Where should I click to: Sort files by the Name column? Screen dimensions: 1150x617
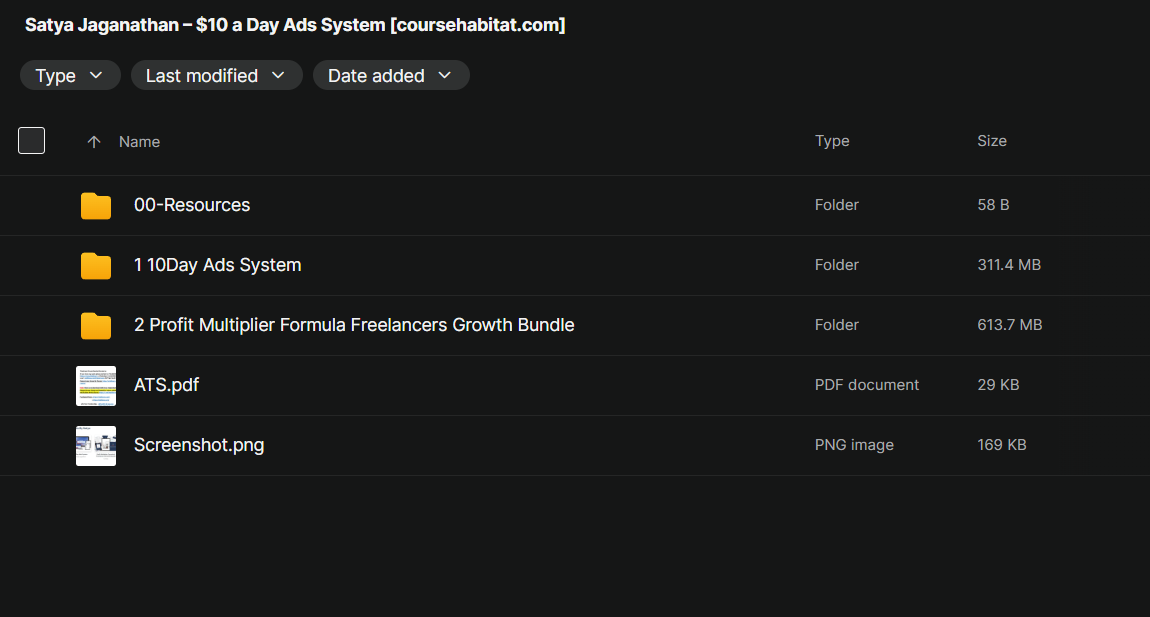[139, 142]
